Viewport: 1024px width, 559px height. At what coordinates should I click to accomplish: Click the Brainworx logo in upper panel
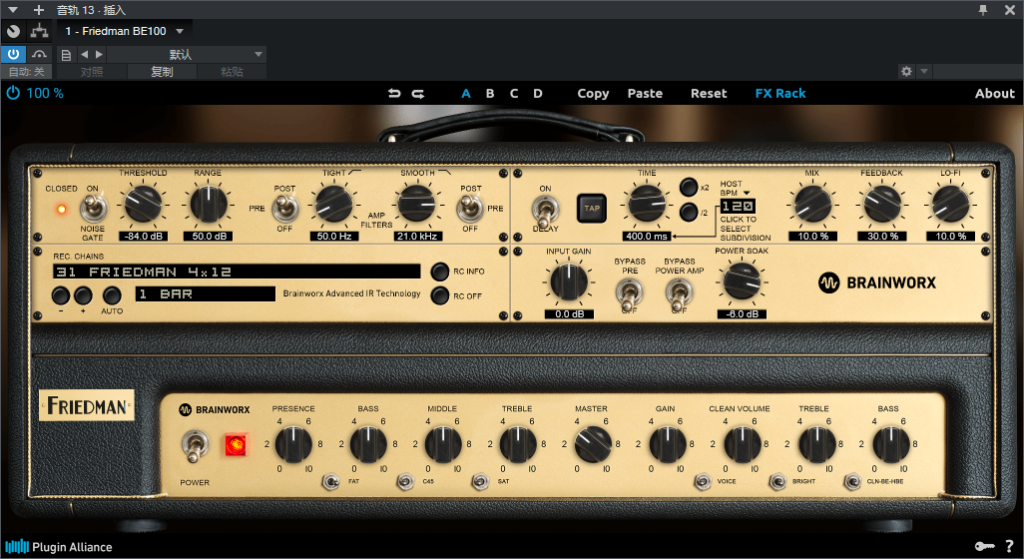coord(877,283)
